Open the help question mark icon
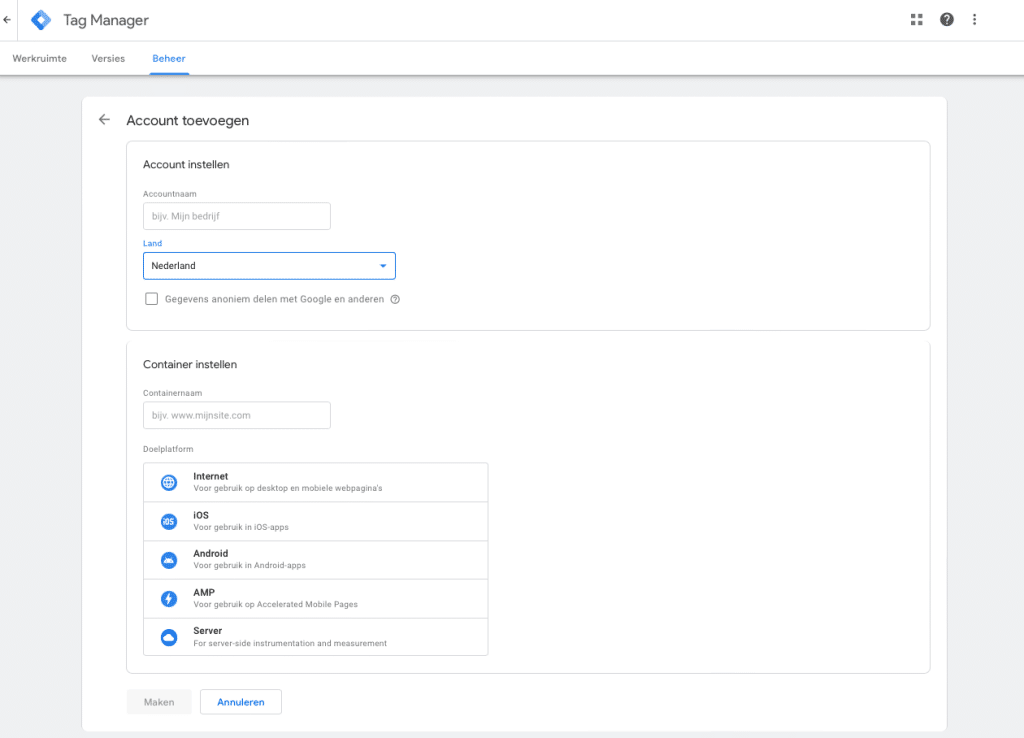This screenshot has width=1024, height=738. click(x=947, y=20)
